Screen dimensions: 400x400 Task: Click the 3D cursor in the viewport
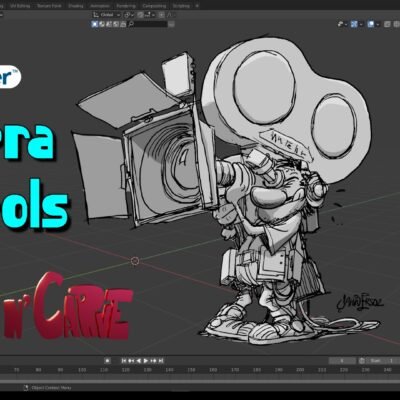click(x=135, y=261)
